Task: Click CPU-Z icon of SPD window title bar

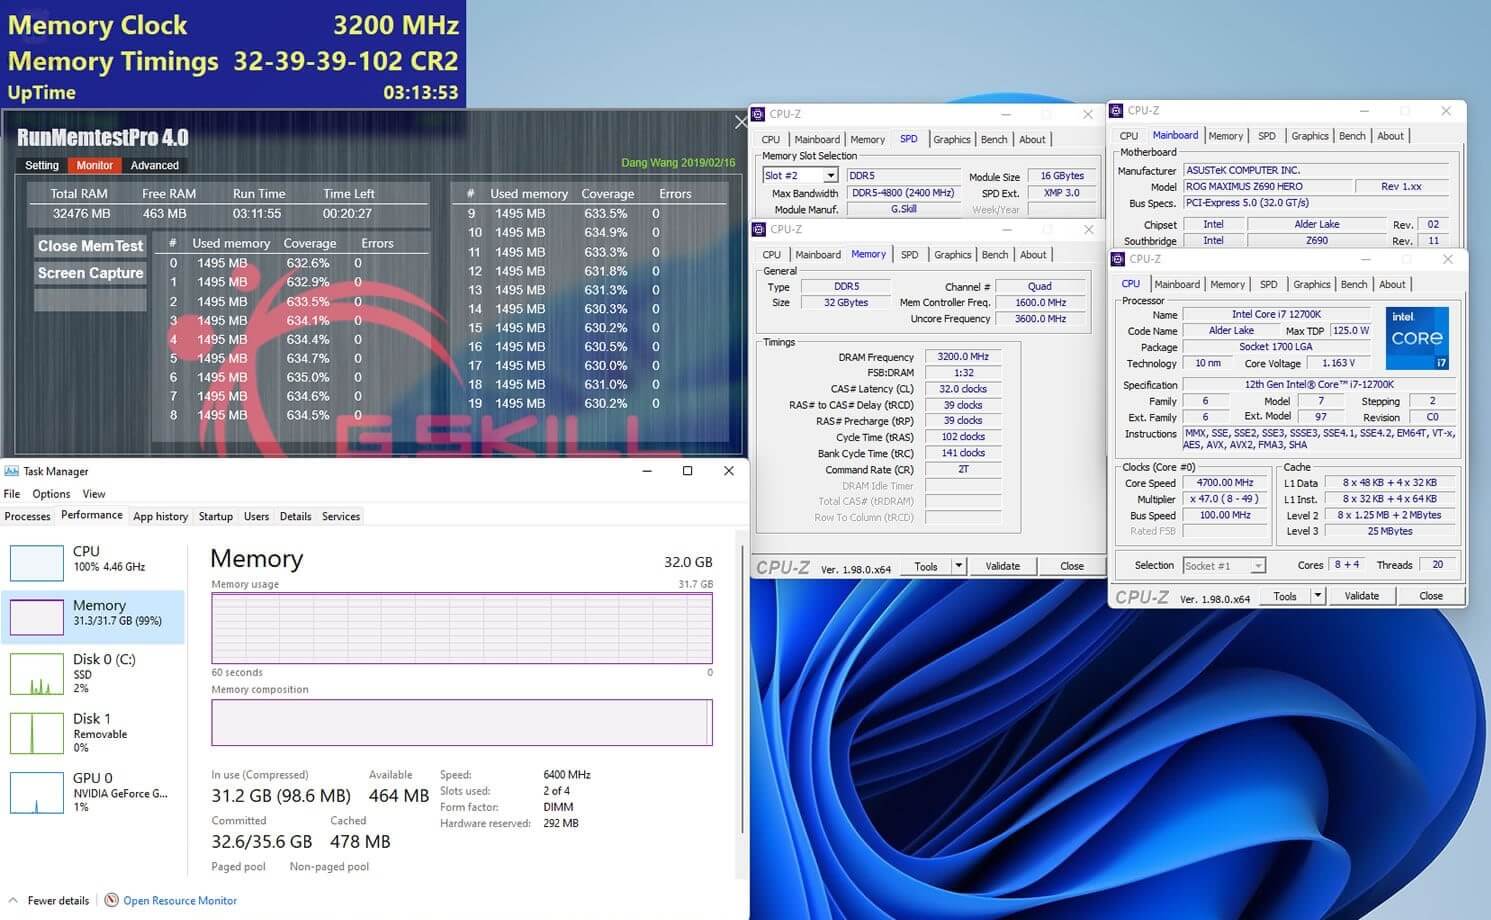Action: tap(759, 114)
